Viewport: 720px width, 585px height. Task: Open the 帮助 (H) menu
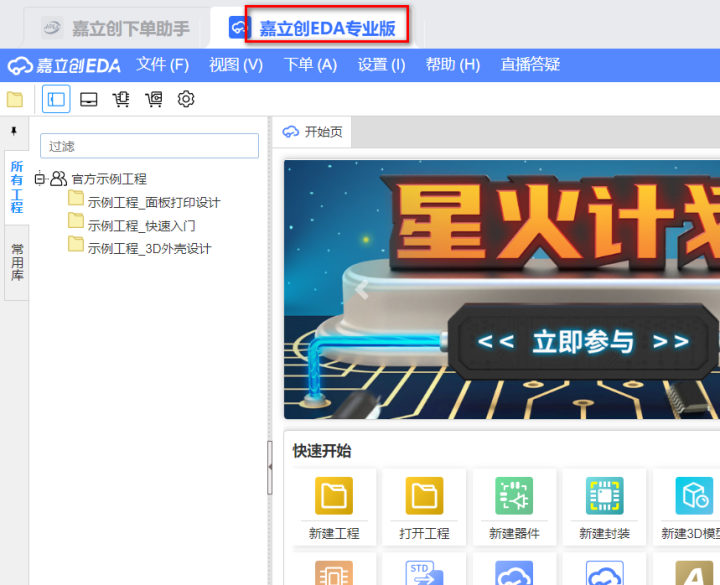(453, 65)
